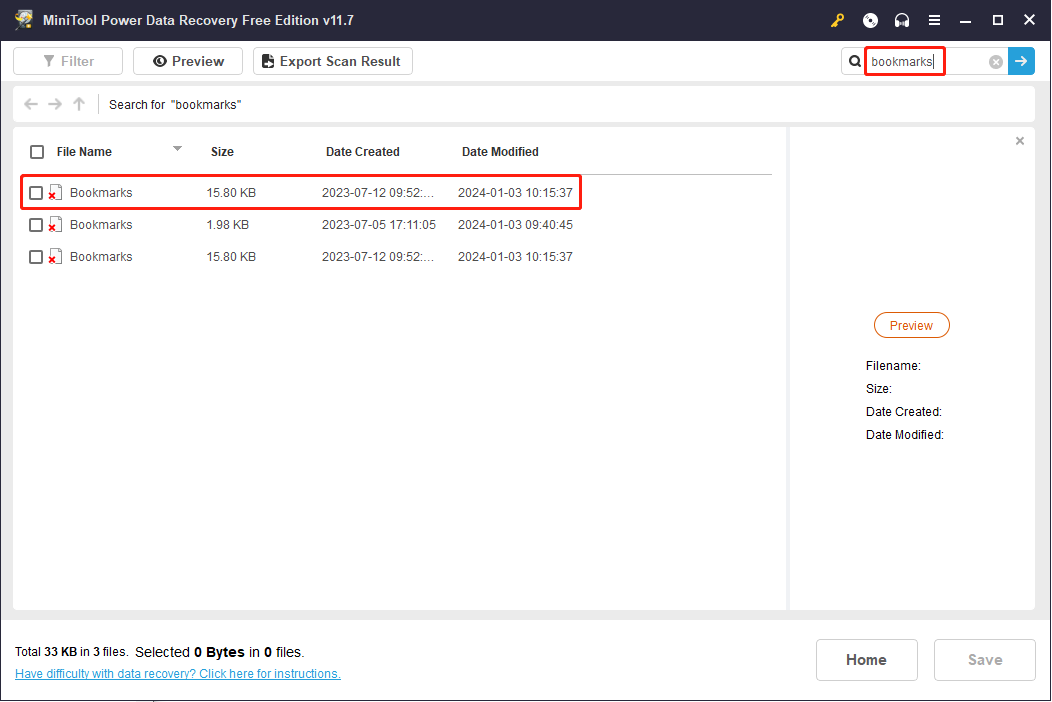Click the MiniTool app logo icon
This screenshot has height=702, width=1052.
coord(24,20)
